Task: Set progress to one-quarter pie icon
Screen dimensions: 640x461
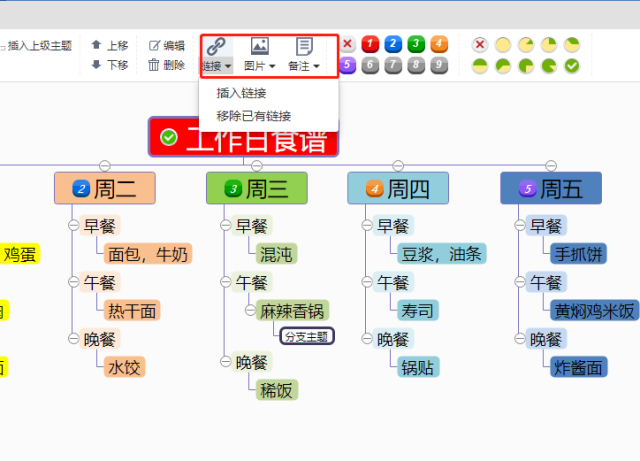Action: (x=549, y=45)
